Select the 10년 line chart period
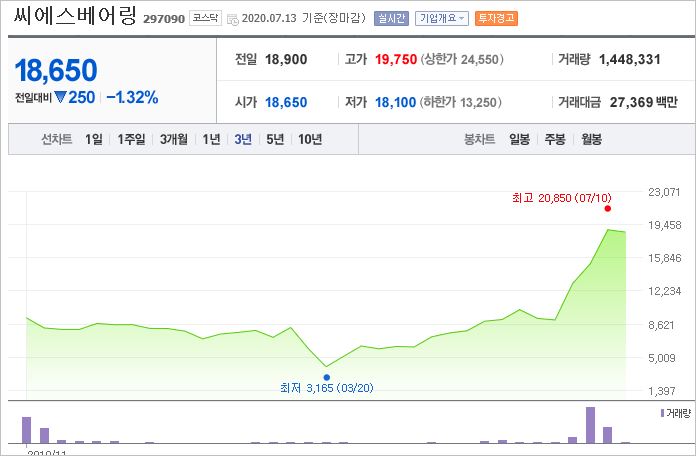This screenshot has width=696, height=456. (310, 139)
